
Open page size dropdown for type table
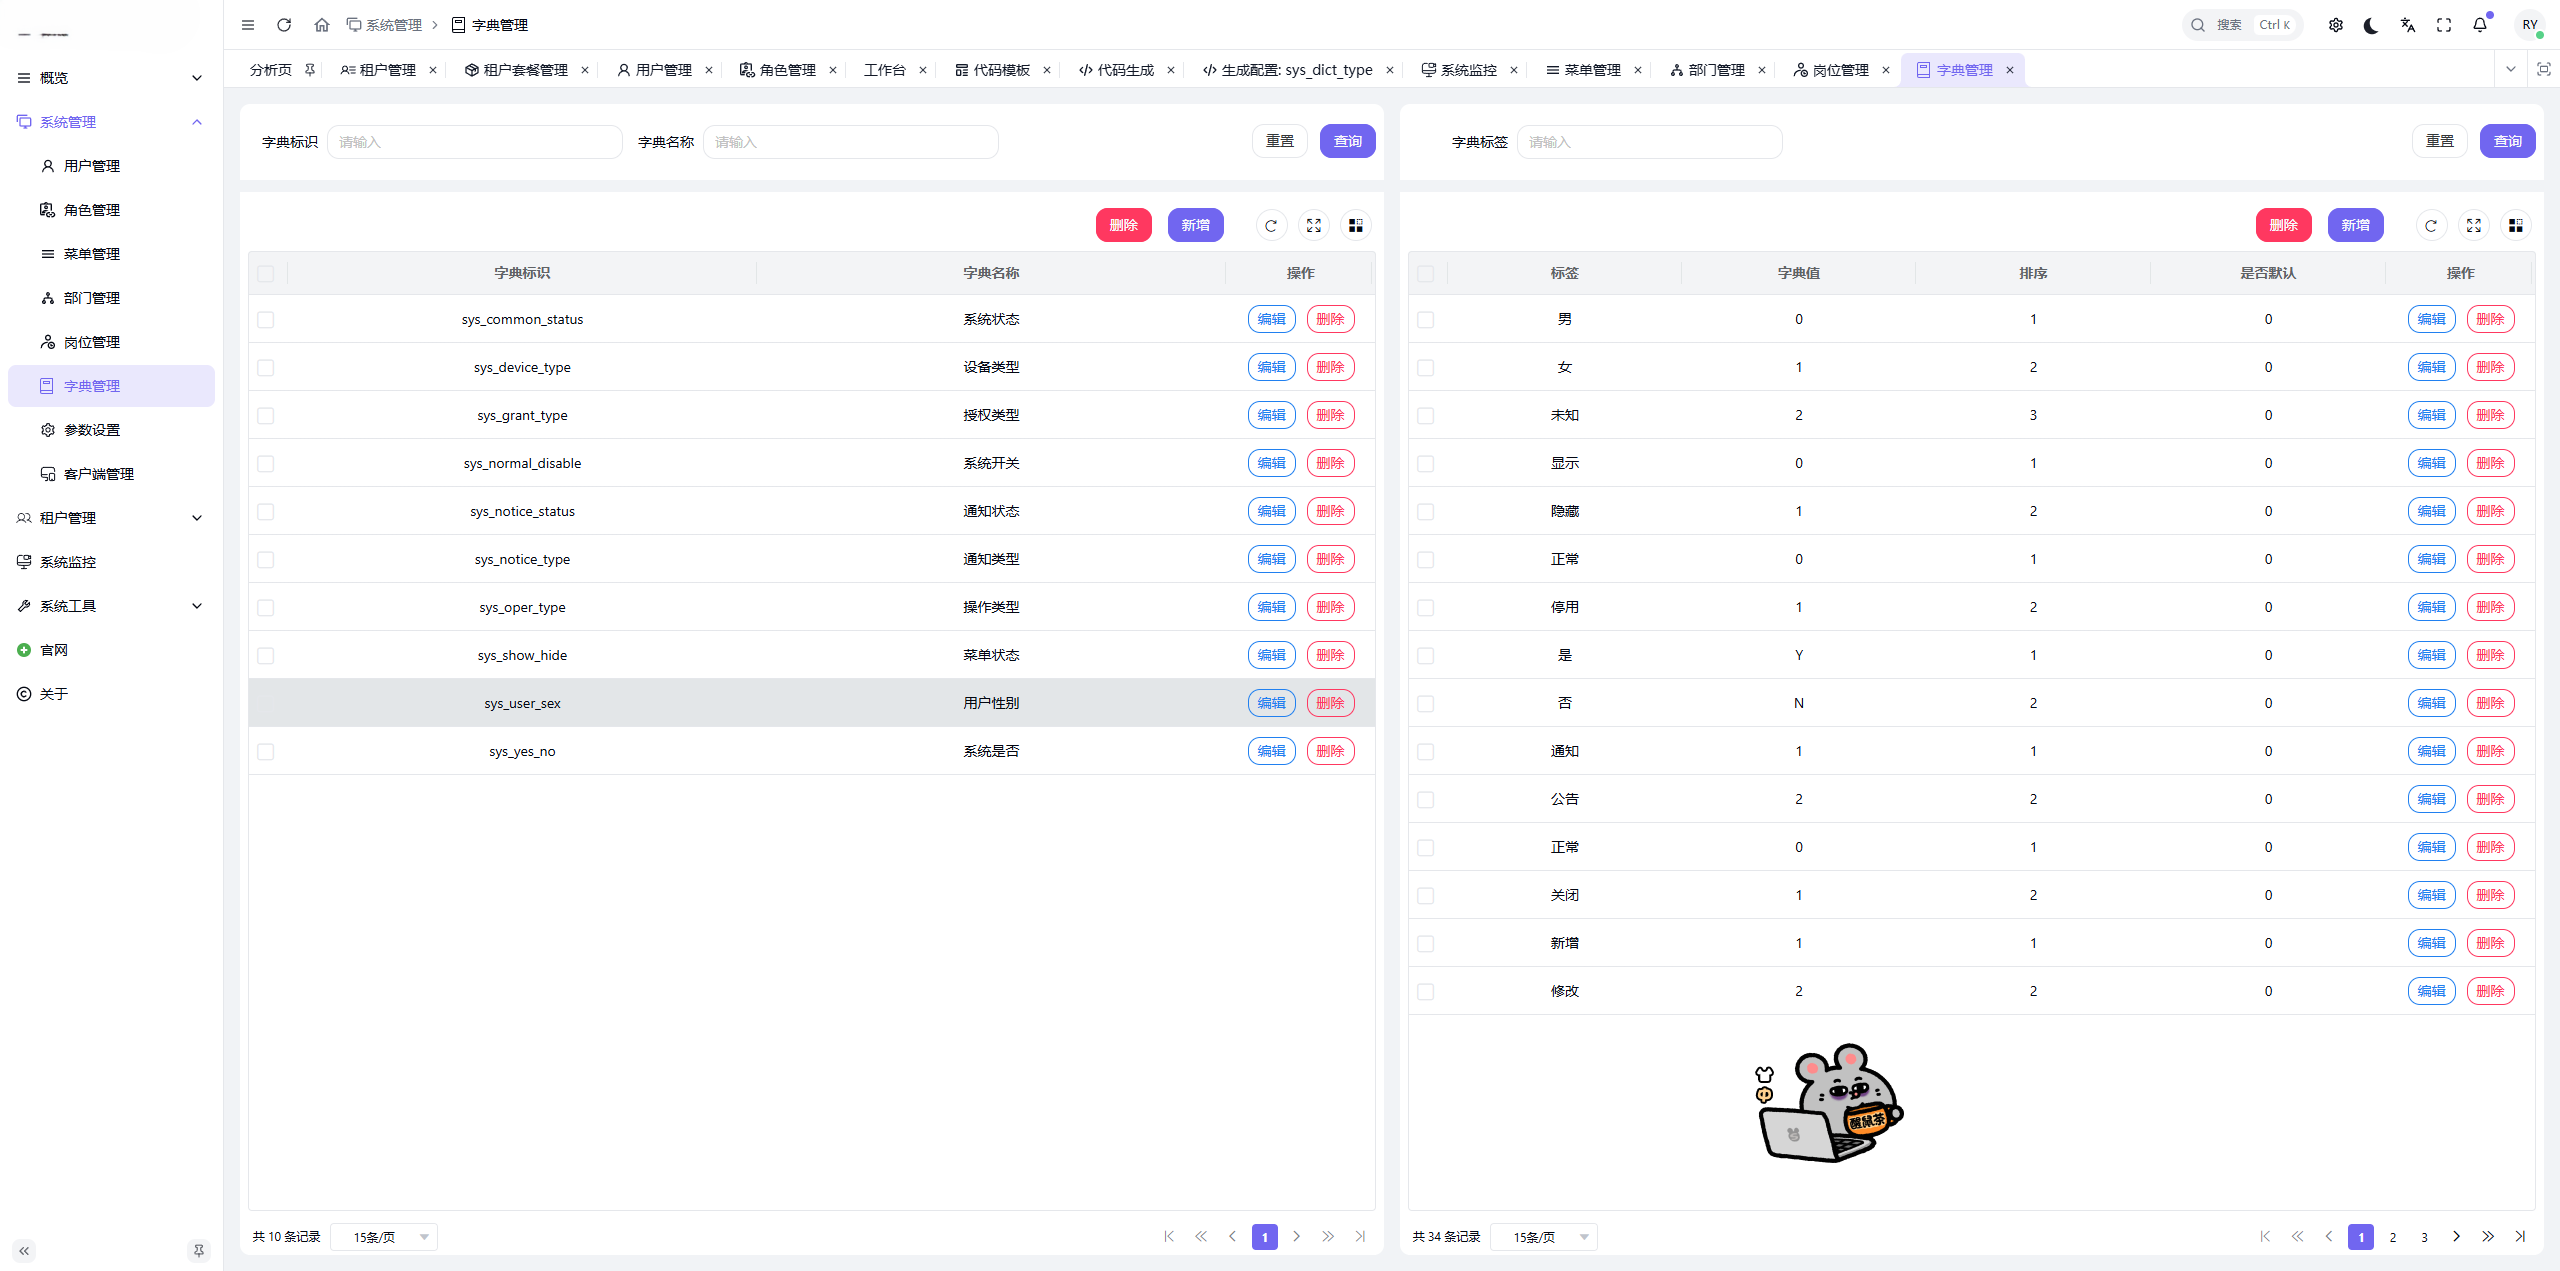(384, 1237)
